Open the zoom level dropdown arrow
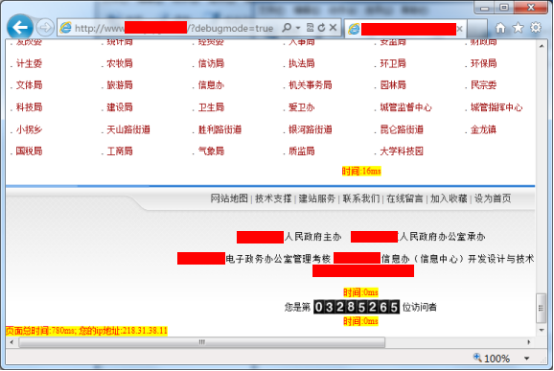Image resolution: width=554 pixels, height=371 pixels. pos(526,359)
